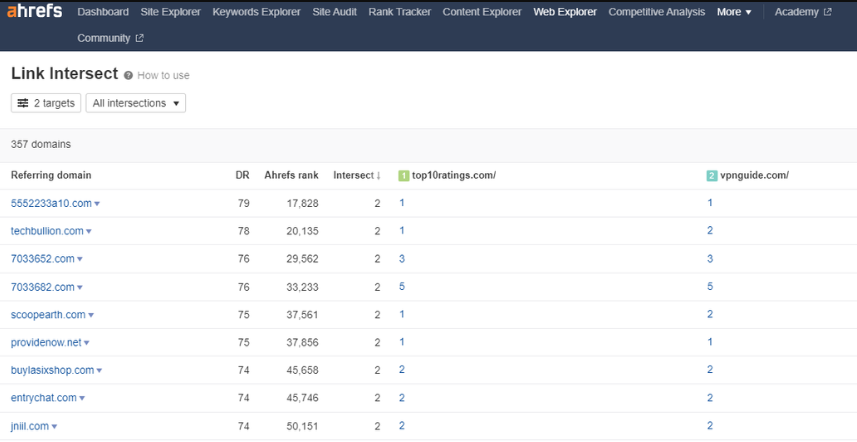Expand dropdown arrow beside 5552233a10.com
Image resolution: width=857 pixels, height=442 pixels.
(97, 204)
